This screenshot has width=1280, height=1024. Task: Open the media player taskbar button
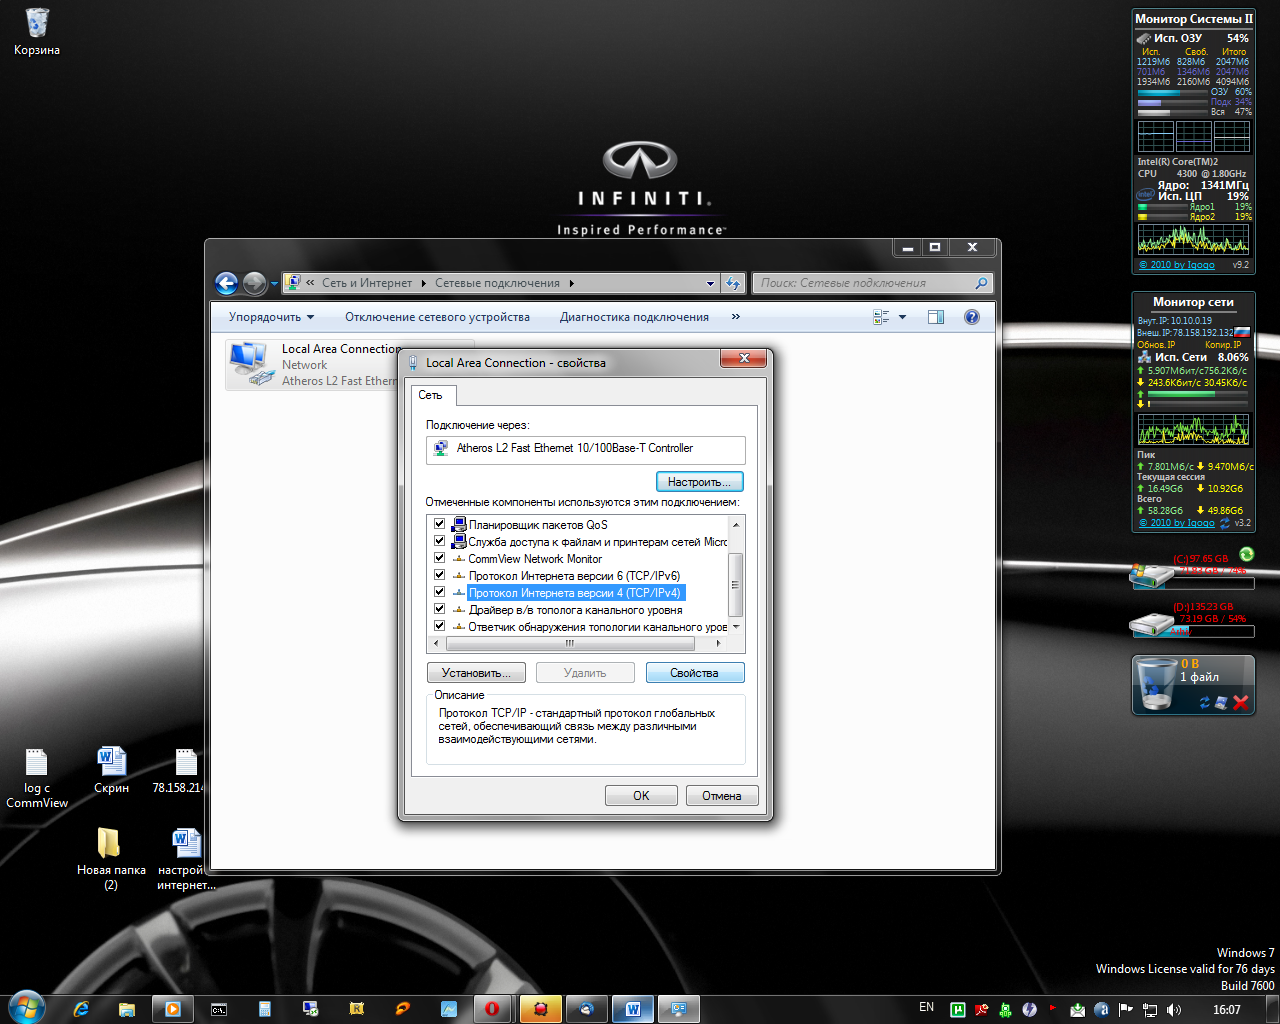pyautogui.click(x=172, y=1009)
